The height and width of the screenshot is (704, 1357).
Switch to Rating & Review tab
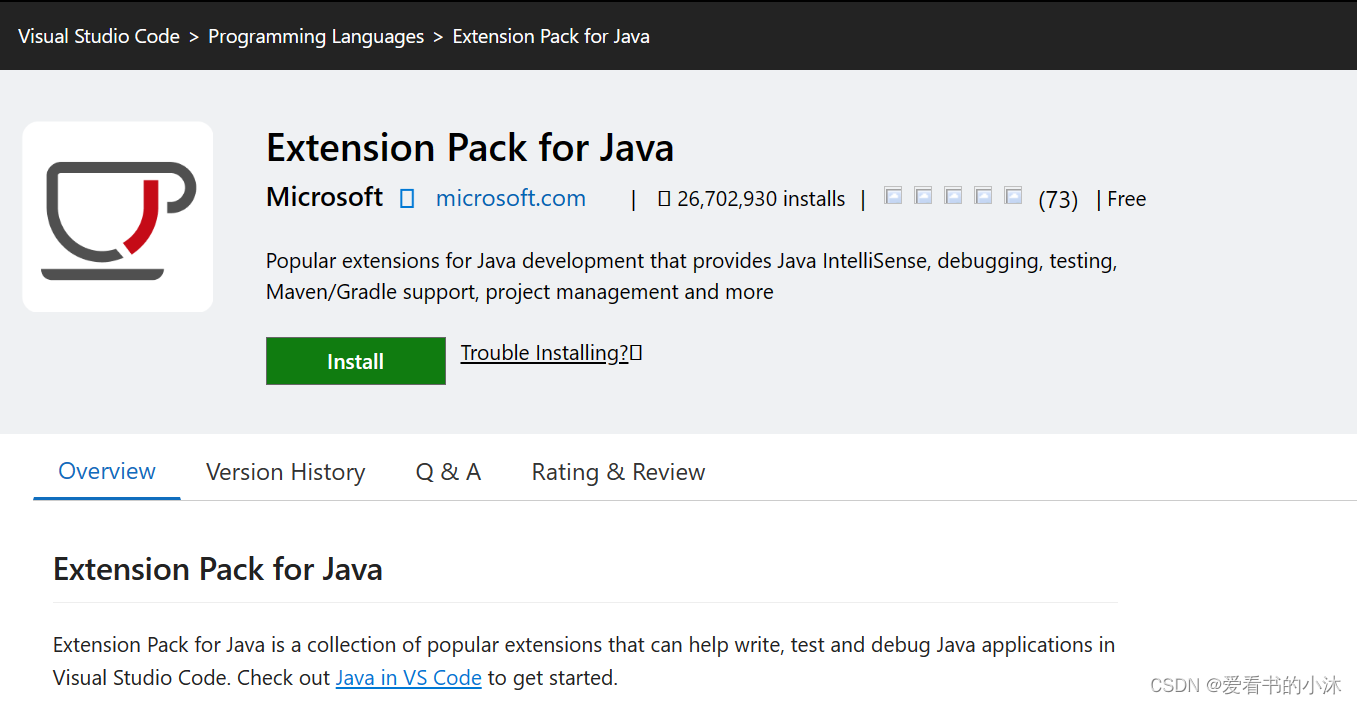pyautogui.click(x=618, y=472)
